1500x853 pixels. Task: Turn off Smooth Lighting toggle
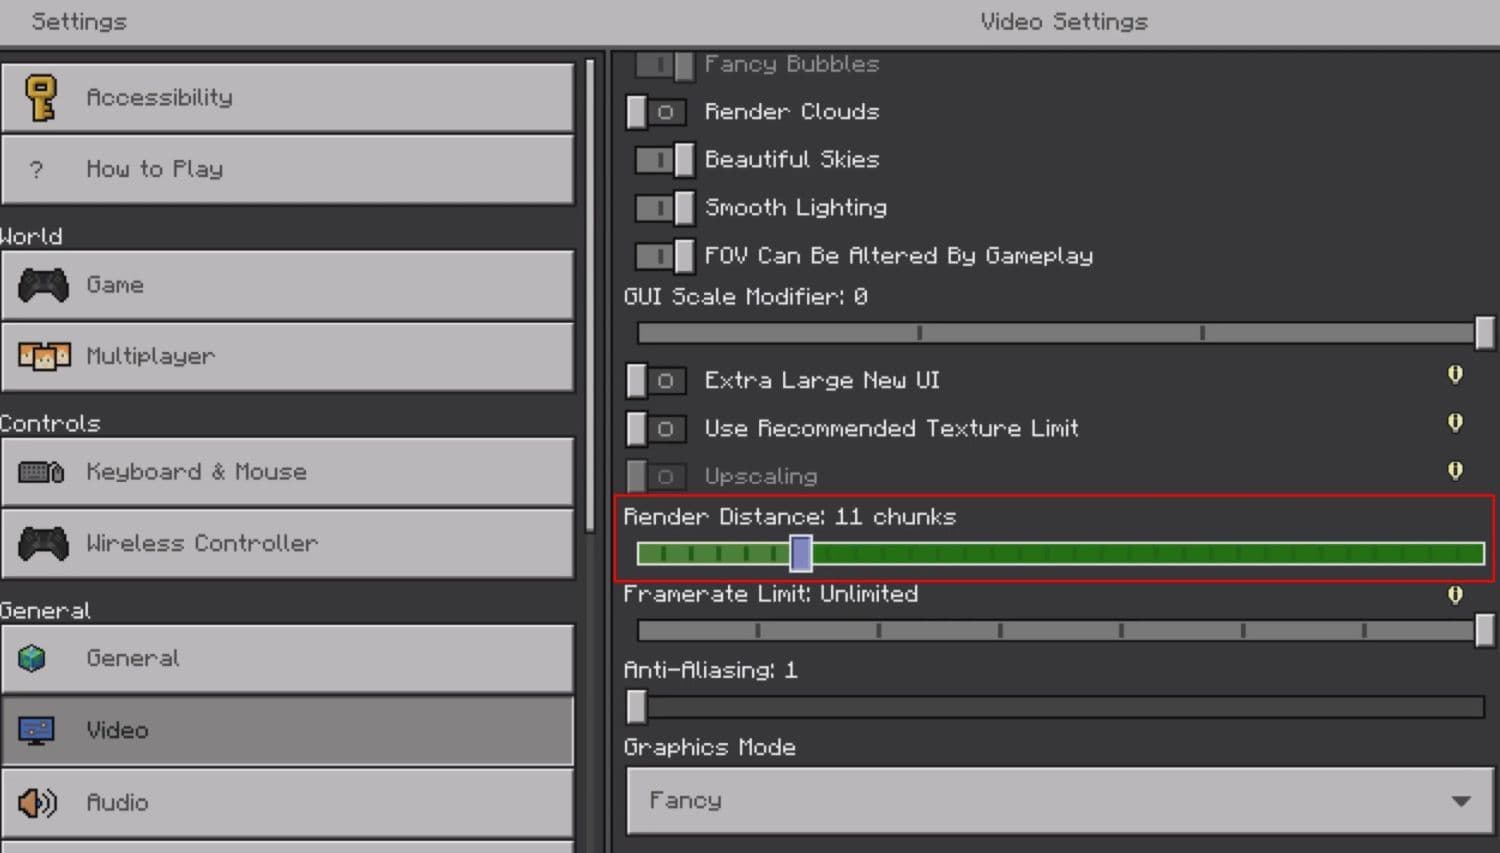coord(664,207)
